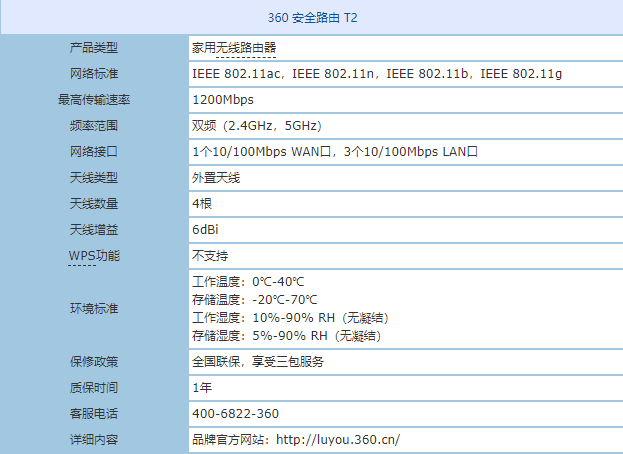Select the 产品类型 row label

pyautogui.click(x=94, y=48)
